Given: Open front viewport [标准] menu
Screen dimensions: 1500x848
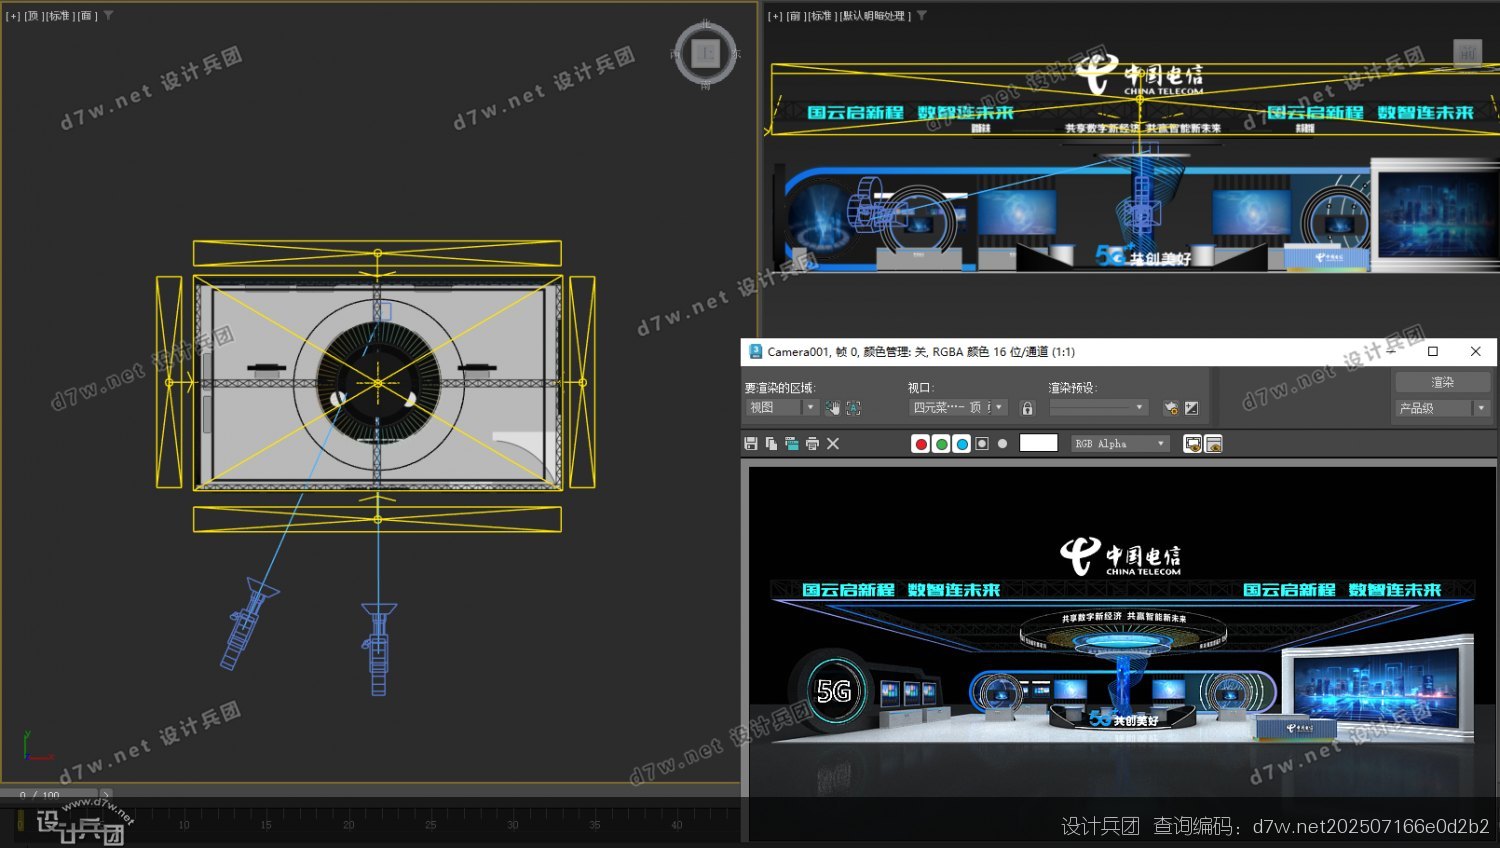Looking at the screenshot, I should (x=821, y=16).
